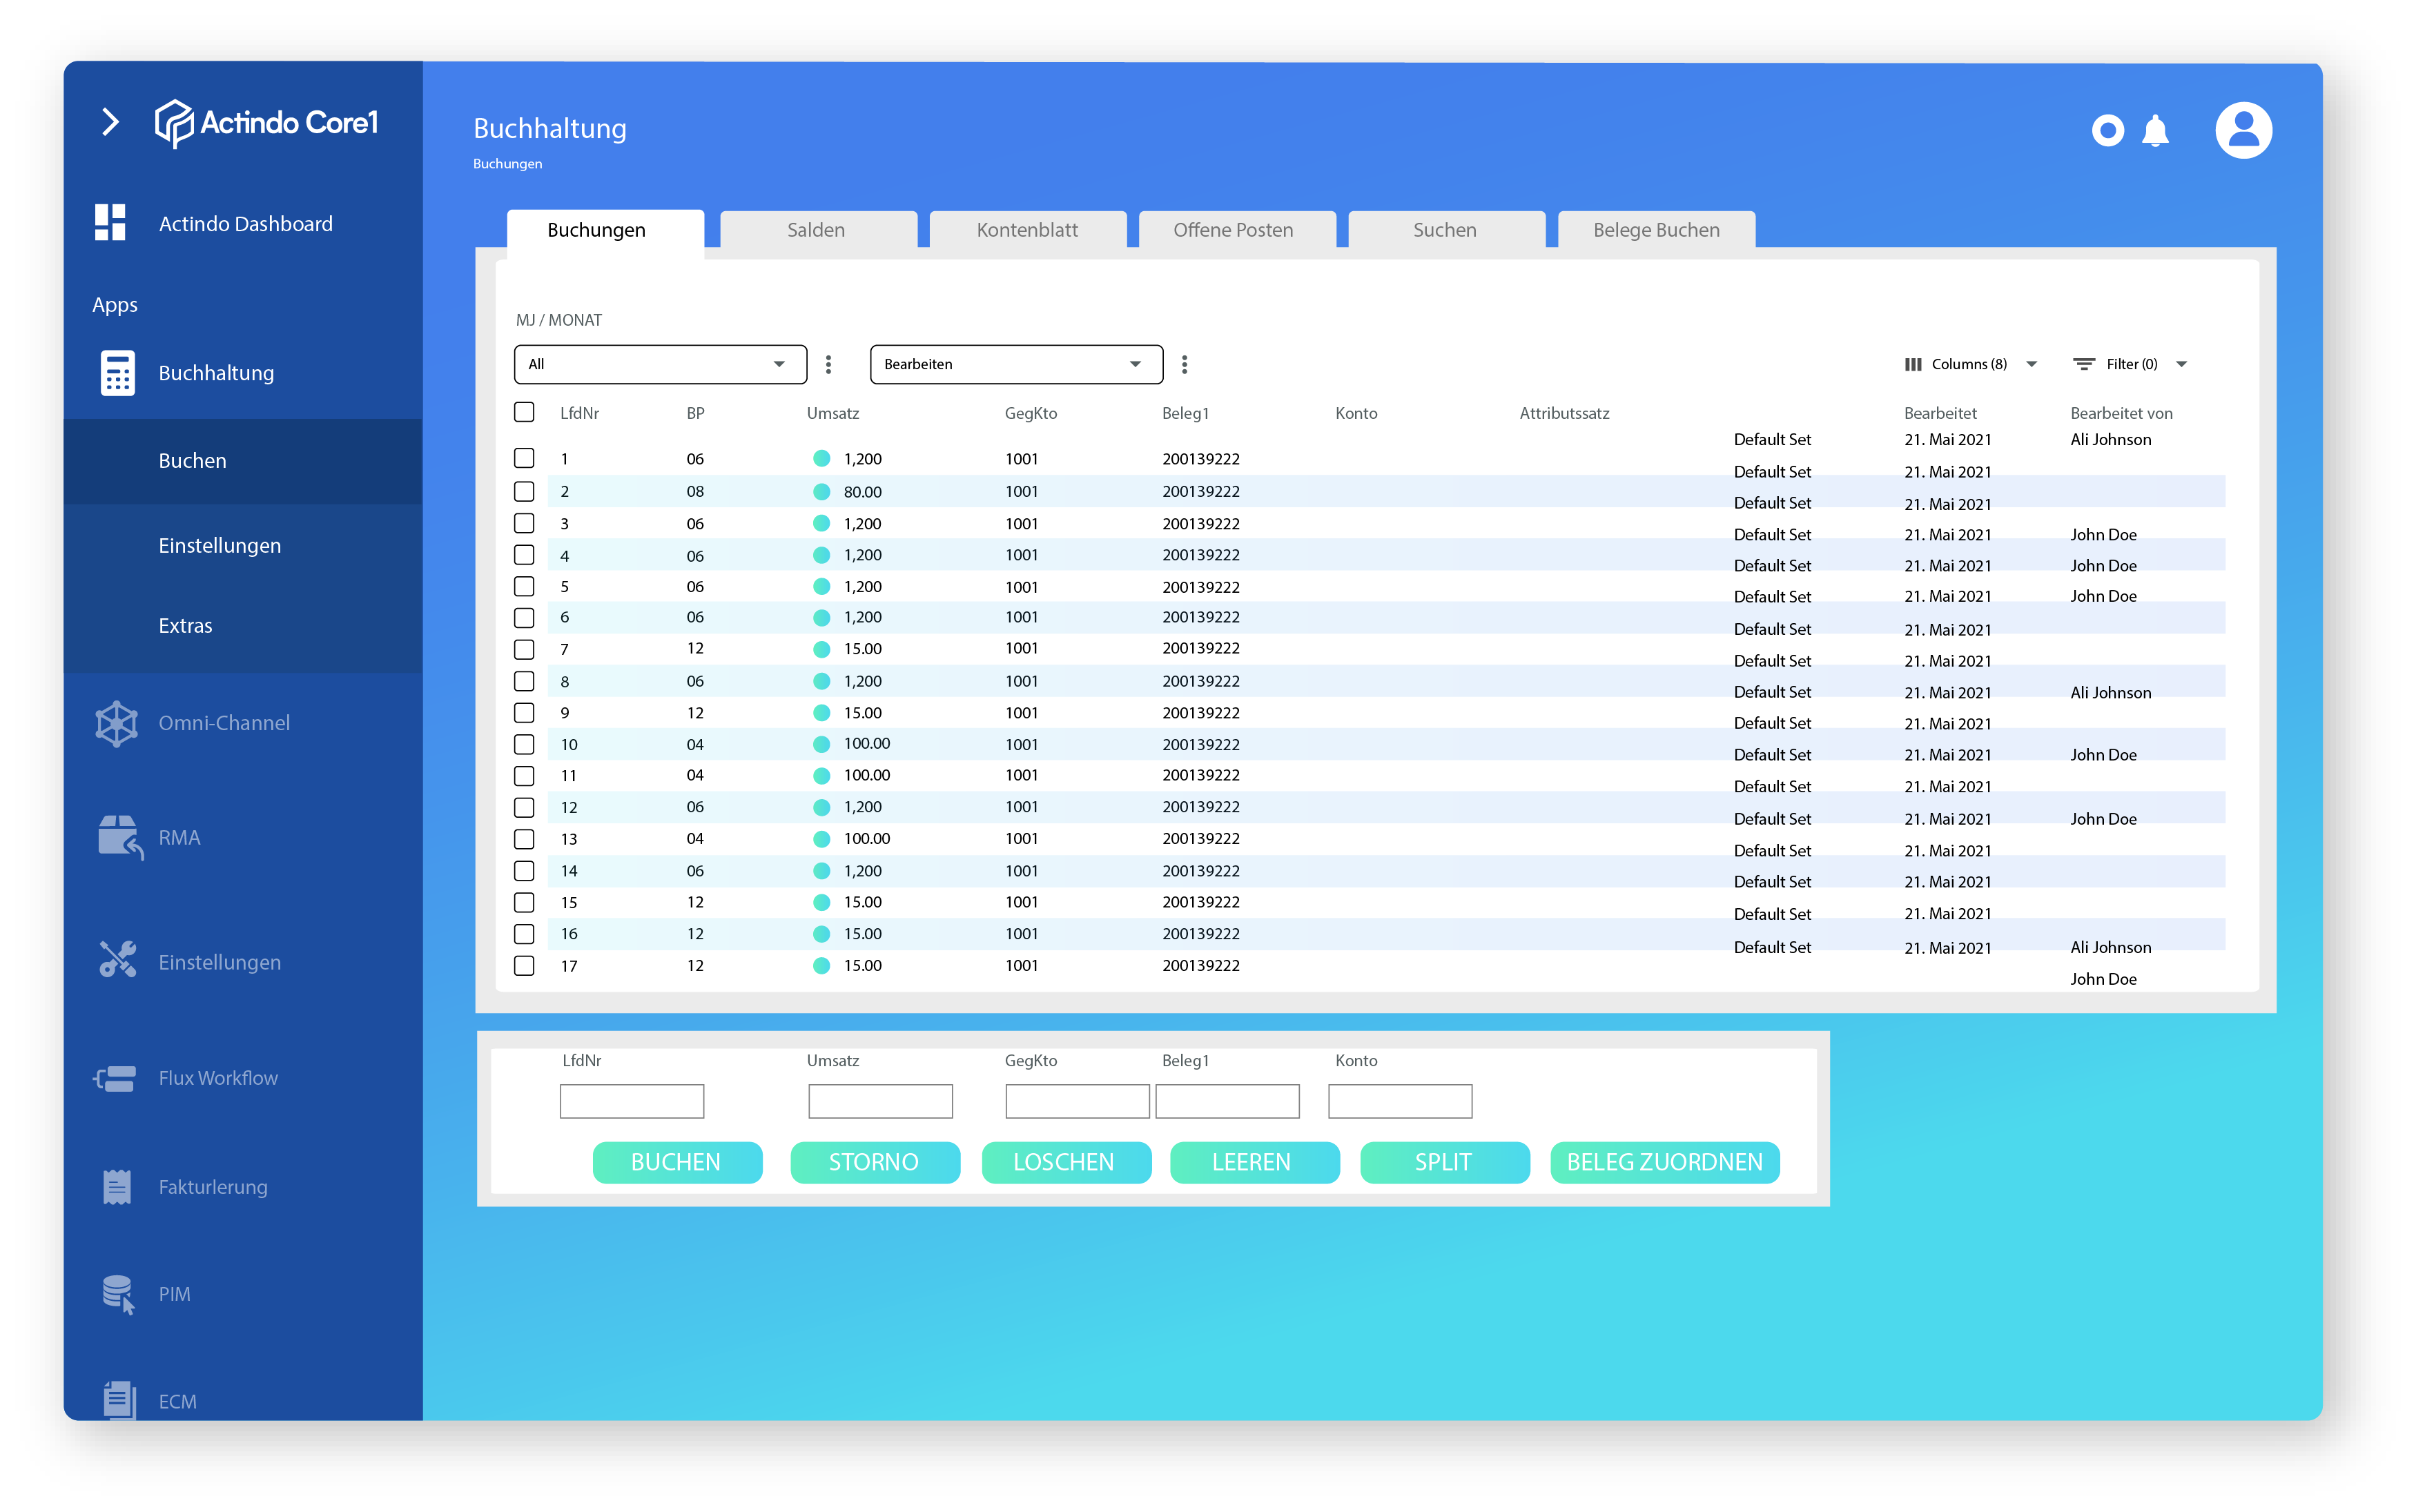Open the ECM documents icon
The width and height of the screenshot is (2416, 1512).
[119, 1399]
